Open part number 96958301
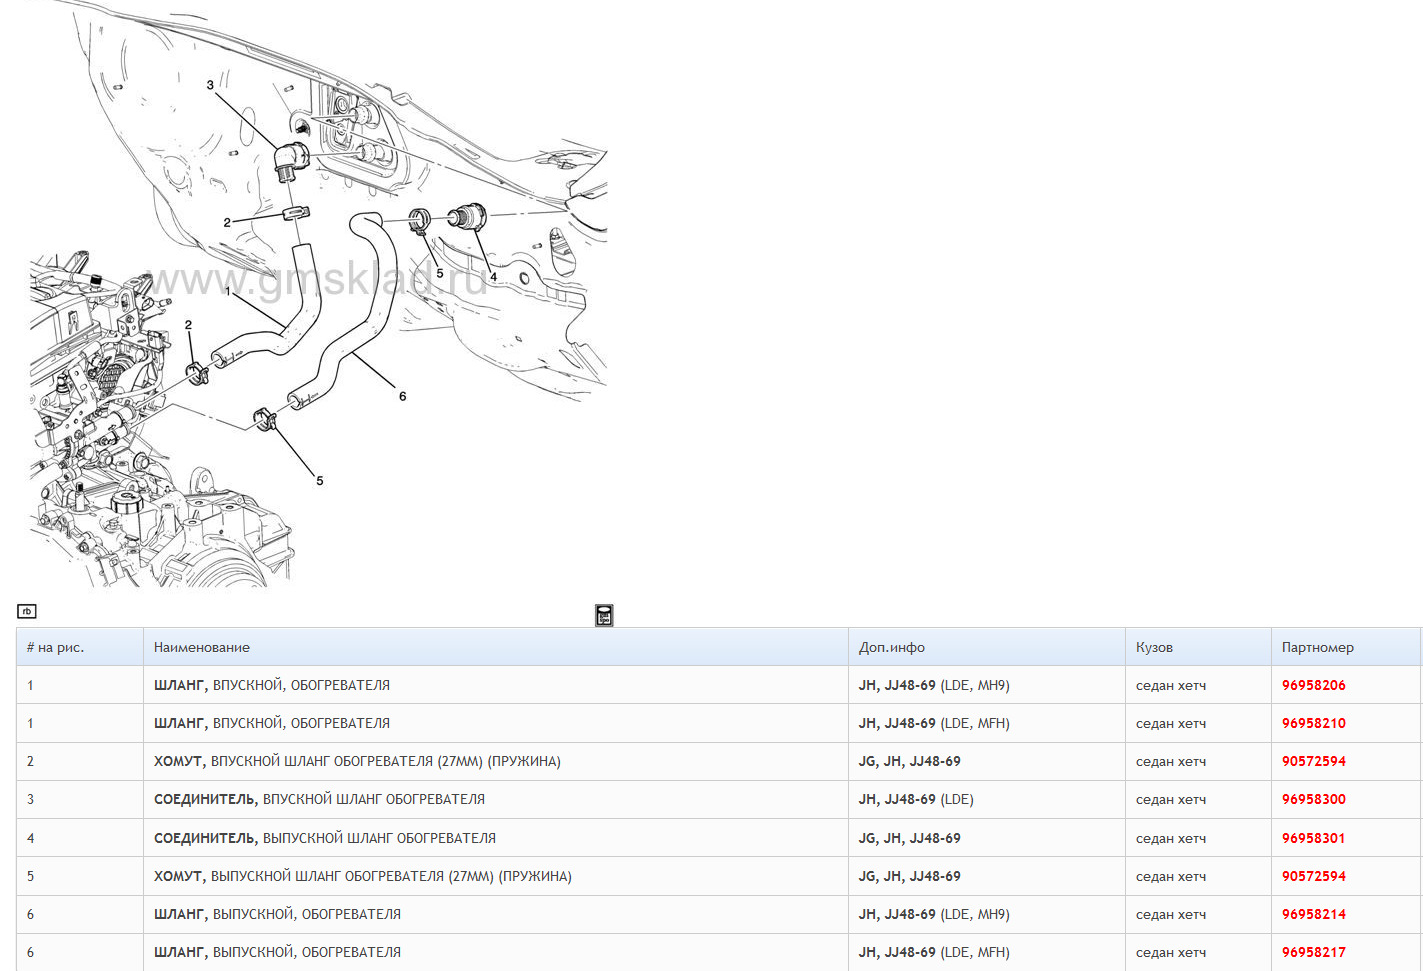 pos(1313,838)
